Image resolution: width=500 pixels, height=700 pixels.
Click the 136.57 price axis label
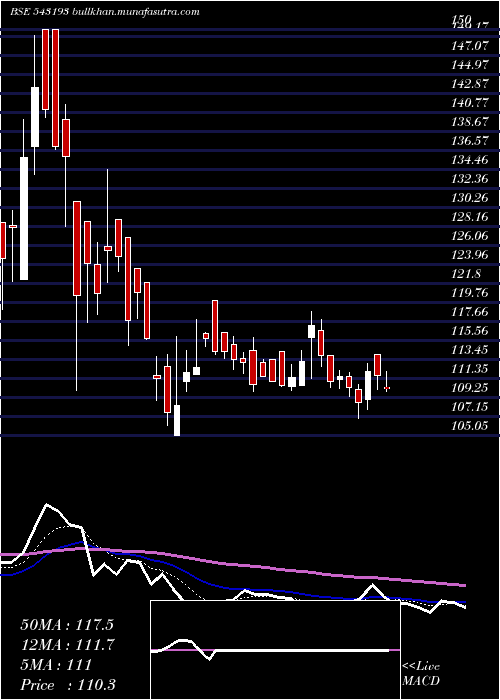click(470, 141)
